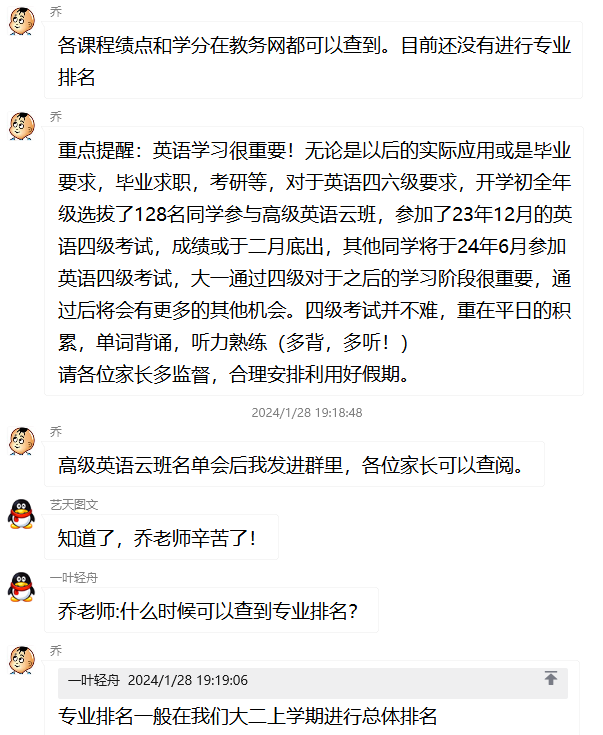The image size is (603, 735).
Task: Click sender name 一叶轻舟 above the question message
Action: point(74,578)
